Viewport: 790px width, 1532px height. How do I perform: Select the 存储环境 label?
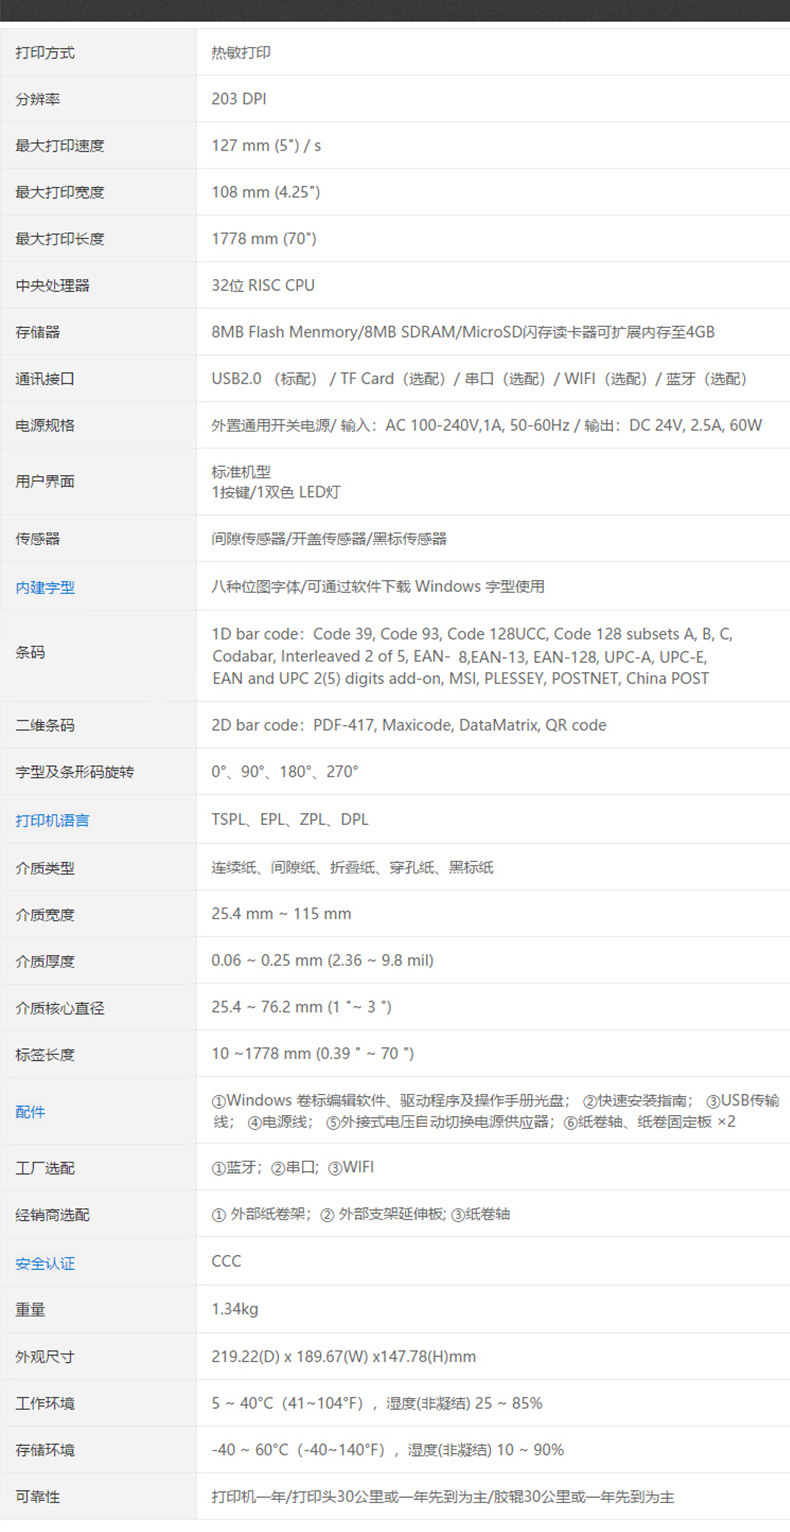coord(45,1450)
